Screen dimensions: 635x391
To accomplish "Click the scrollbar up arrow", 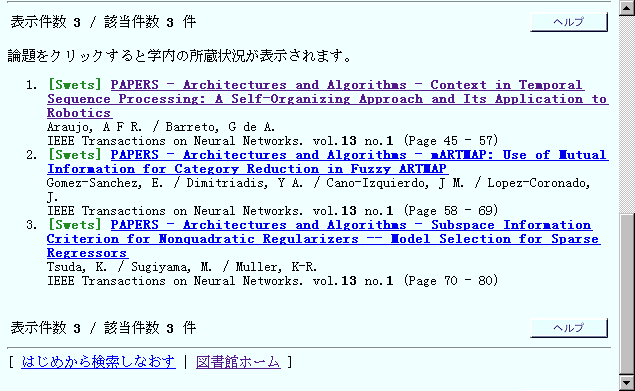I will click(627, 8).
